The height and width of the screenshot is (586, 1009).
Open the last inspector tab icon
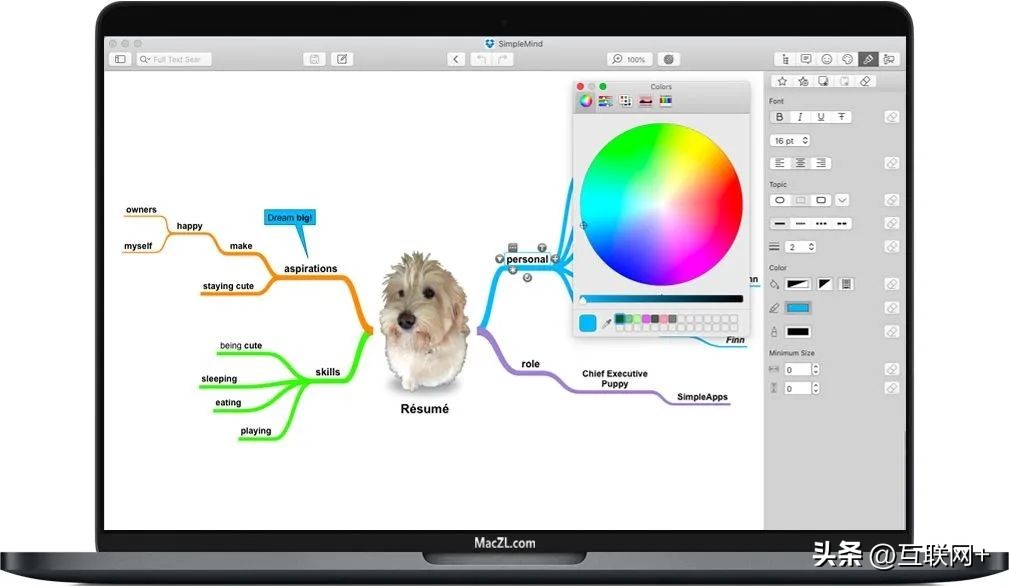click(889, 59)
